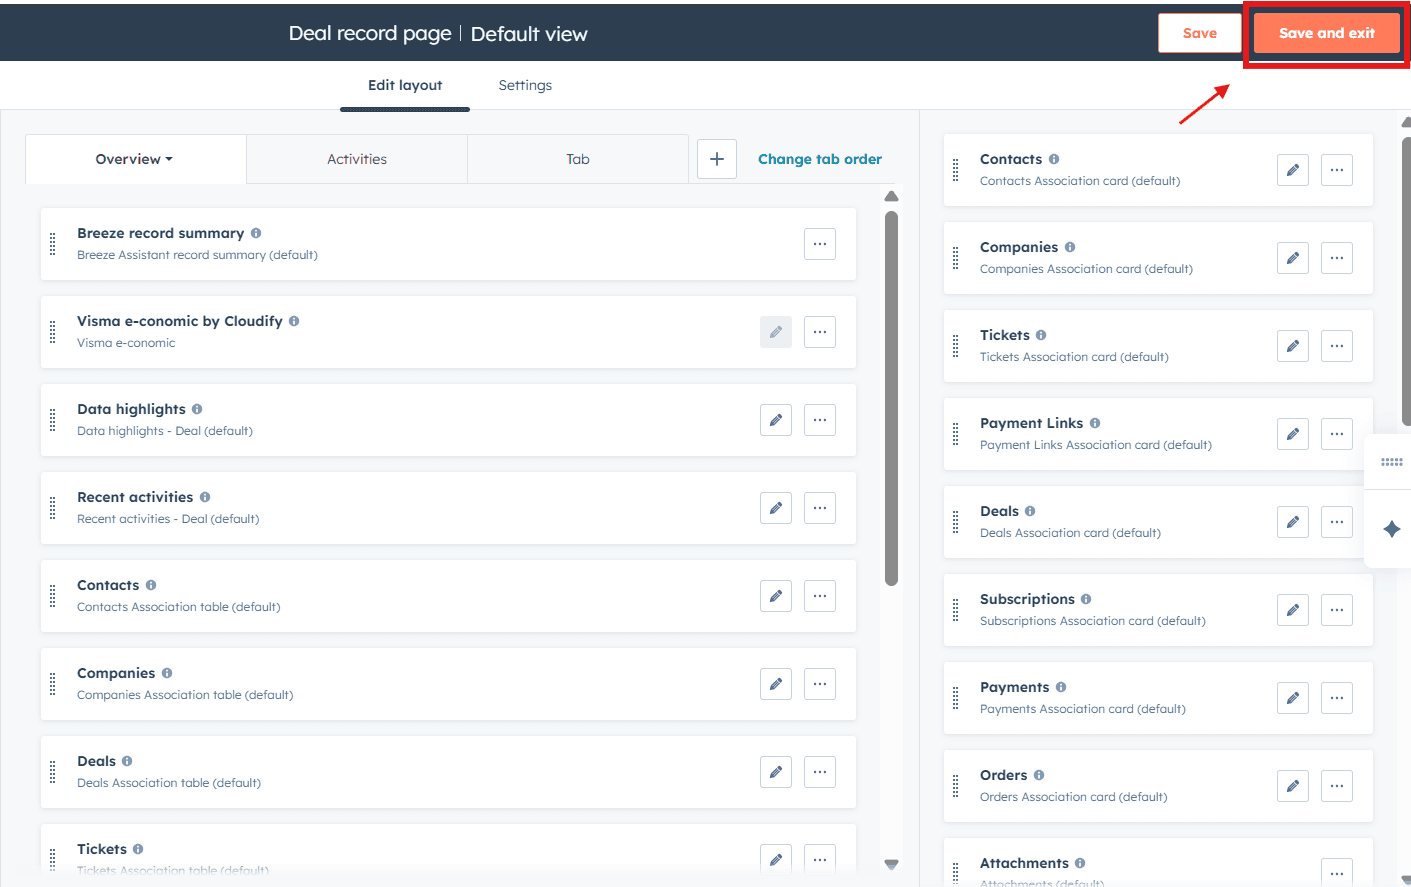The width and height of the screenshot is (1411, 887).
Task: Open the Overview tab dropdown
Action: coord(134,158)
